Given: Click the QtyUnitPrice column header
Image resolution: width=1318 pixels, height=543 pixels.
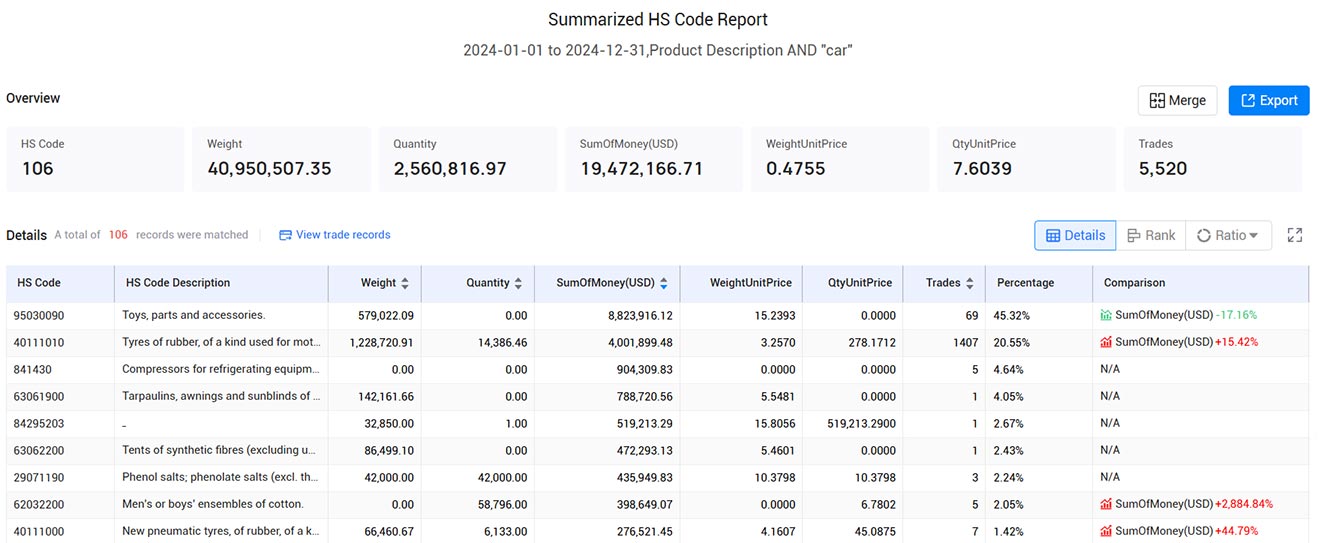Looking at the screenshot, I should point(852,283).
